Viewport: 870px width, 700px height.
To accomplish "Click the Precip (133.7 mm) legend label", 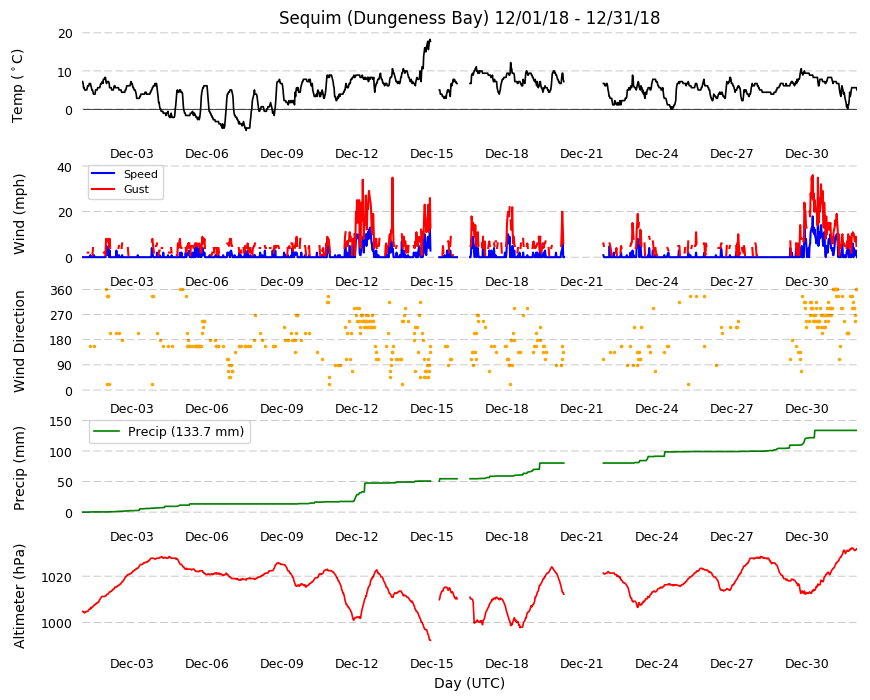I will (x=186, y=432).
